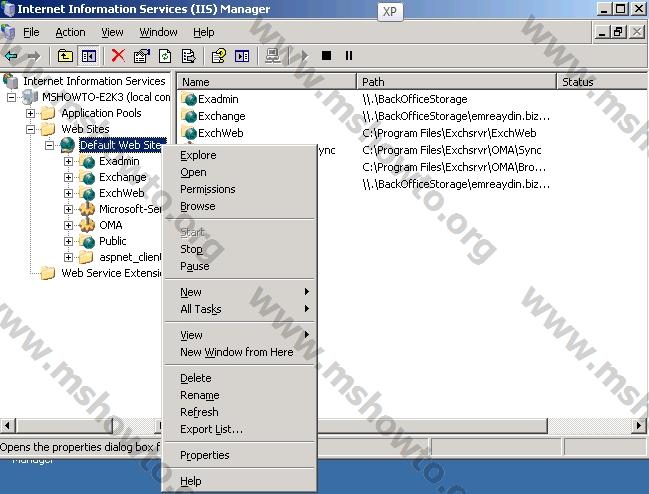Collapse the Web Sites node

[x=30, y=129]
